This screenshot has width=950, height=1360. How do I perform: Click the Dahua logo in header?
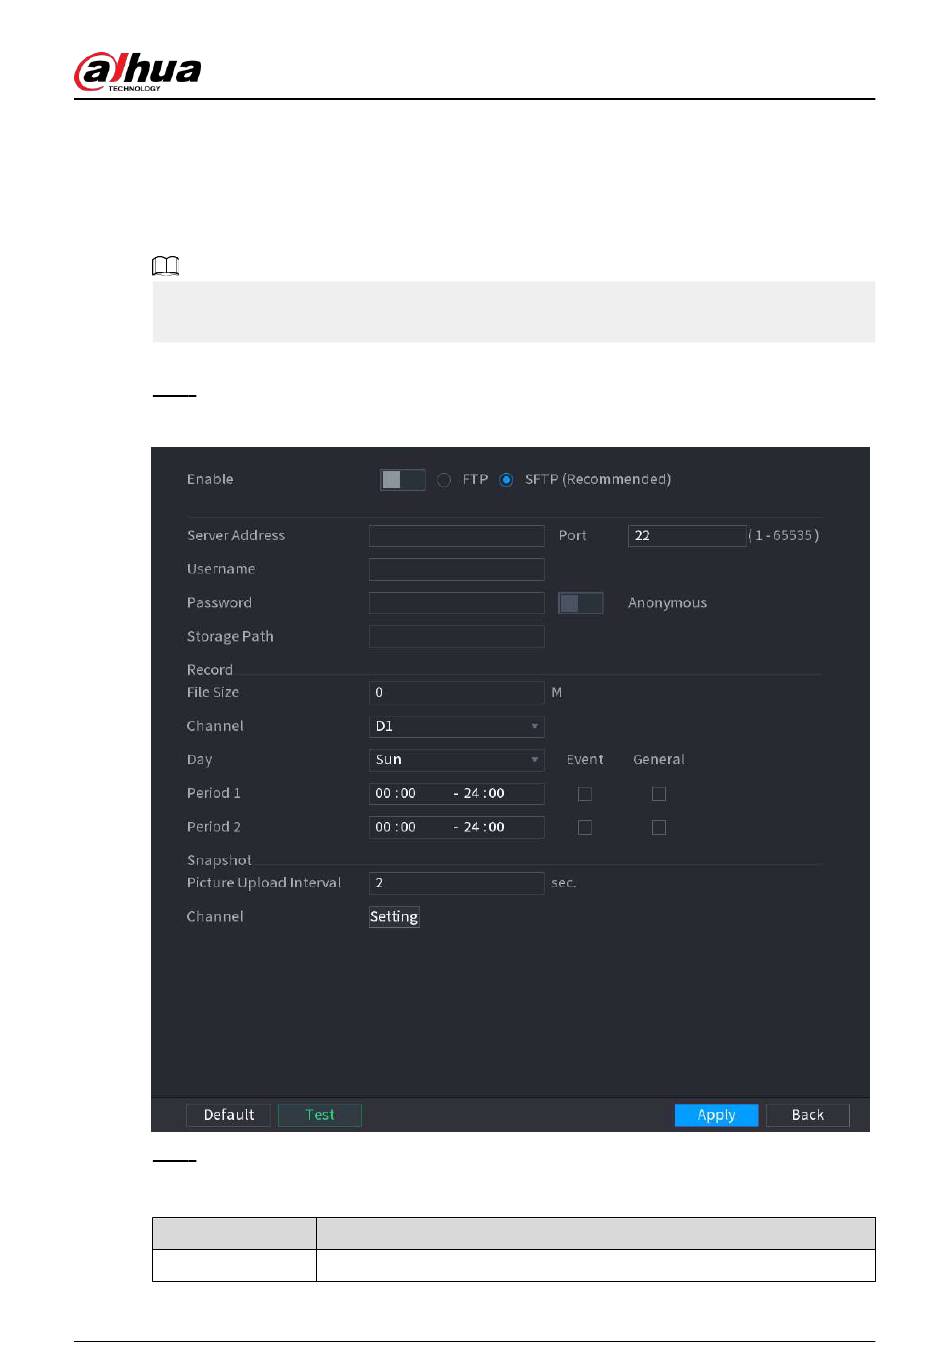138,72
